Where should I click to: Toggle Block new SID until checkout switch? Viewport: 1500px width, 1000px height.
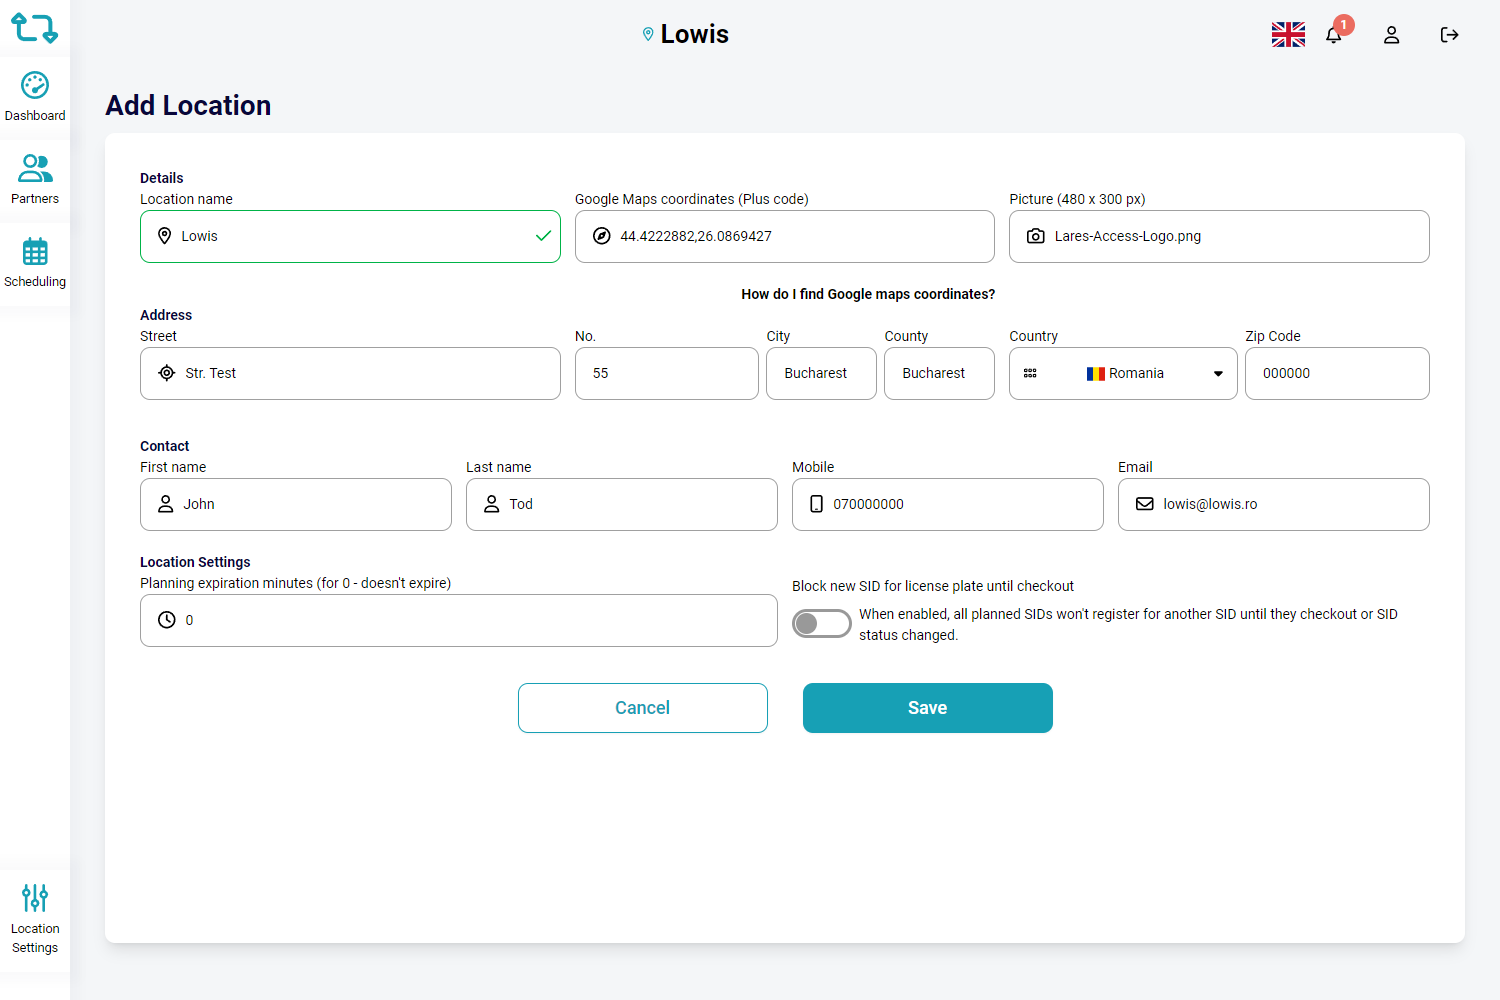(x=821, y=623)
